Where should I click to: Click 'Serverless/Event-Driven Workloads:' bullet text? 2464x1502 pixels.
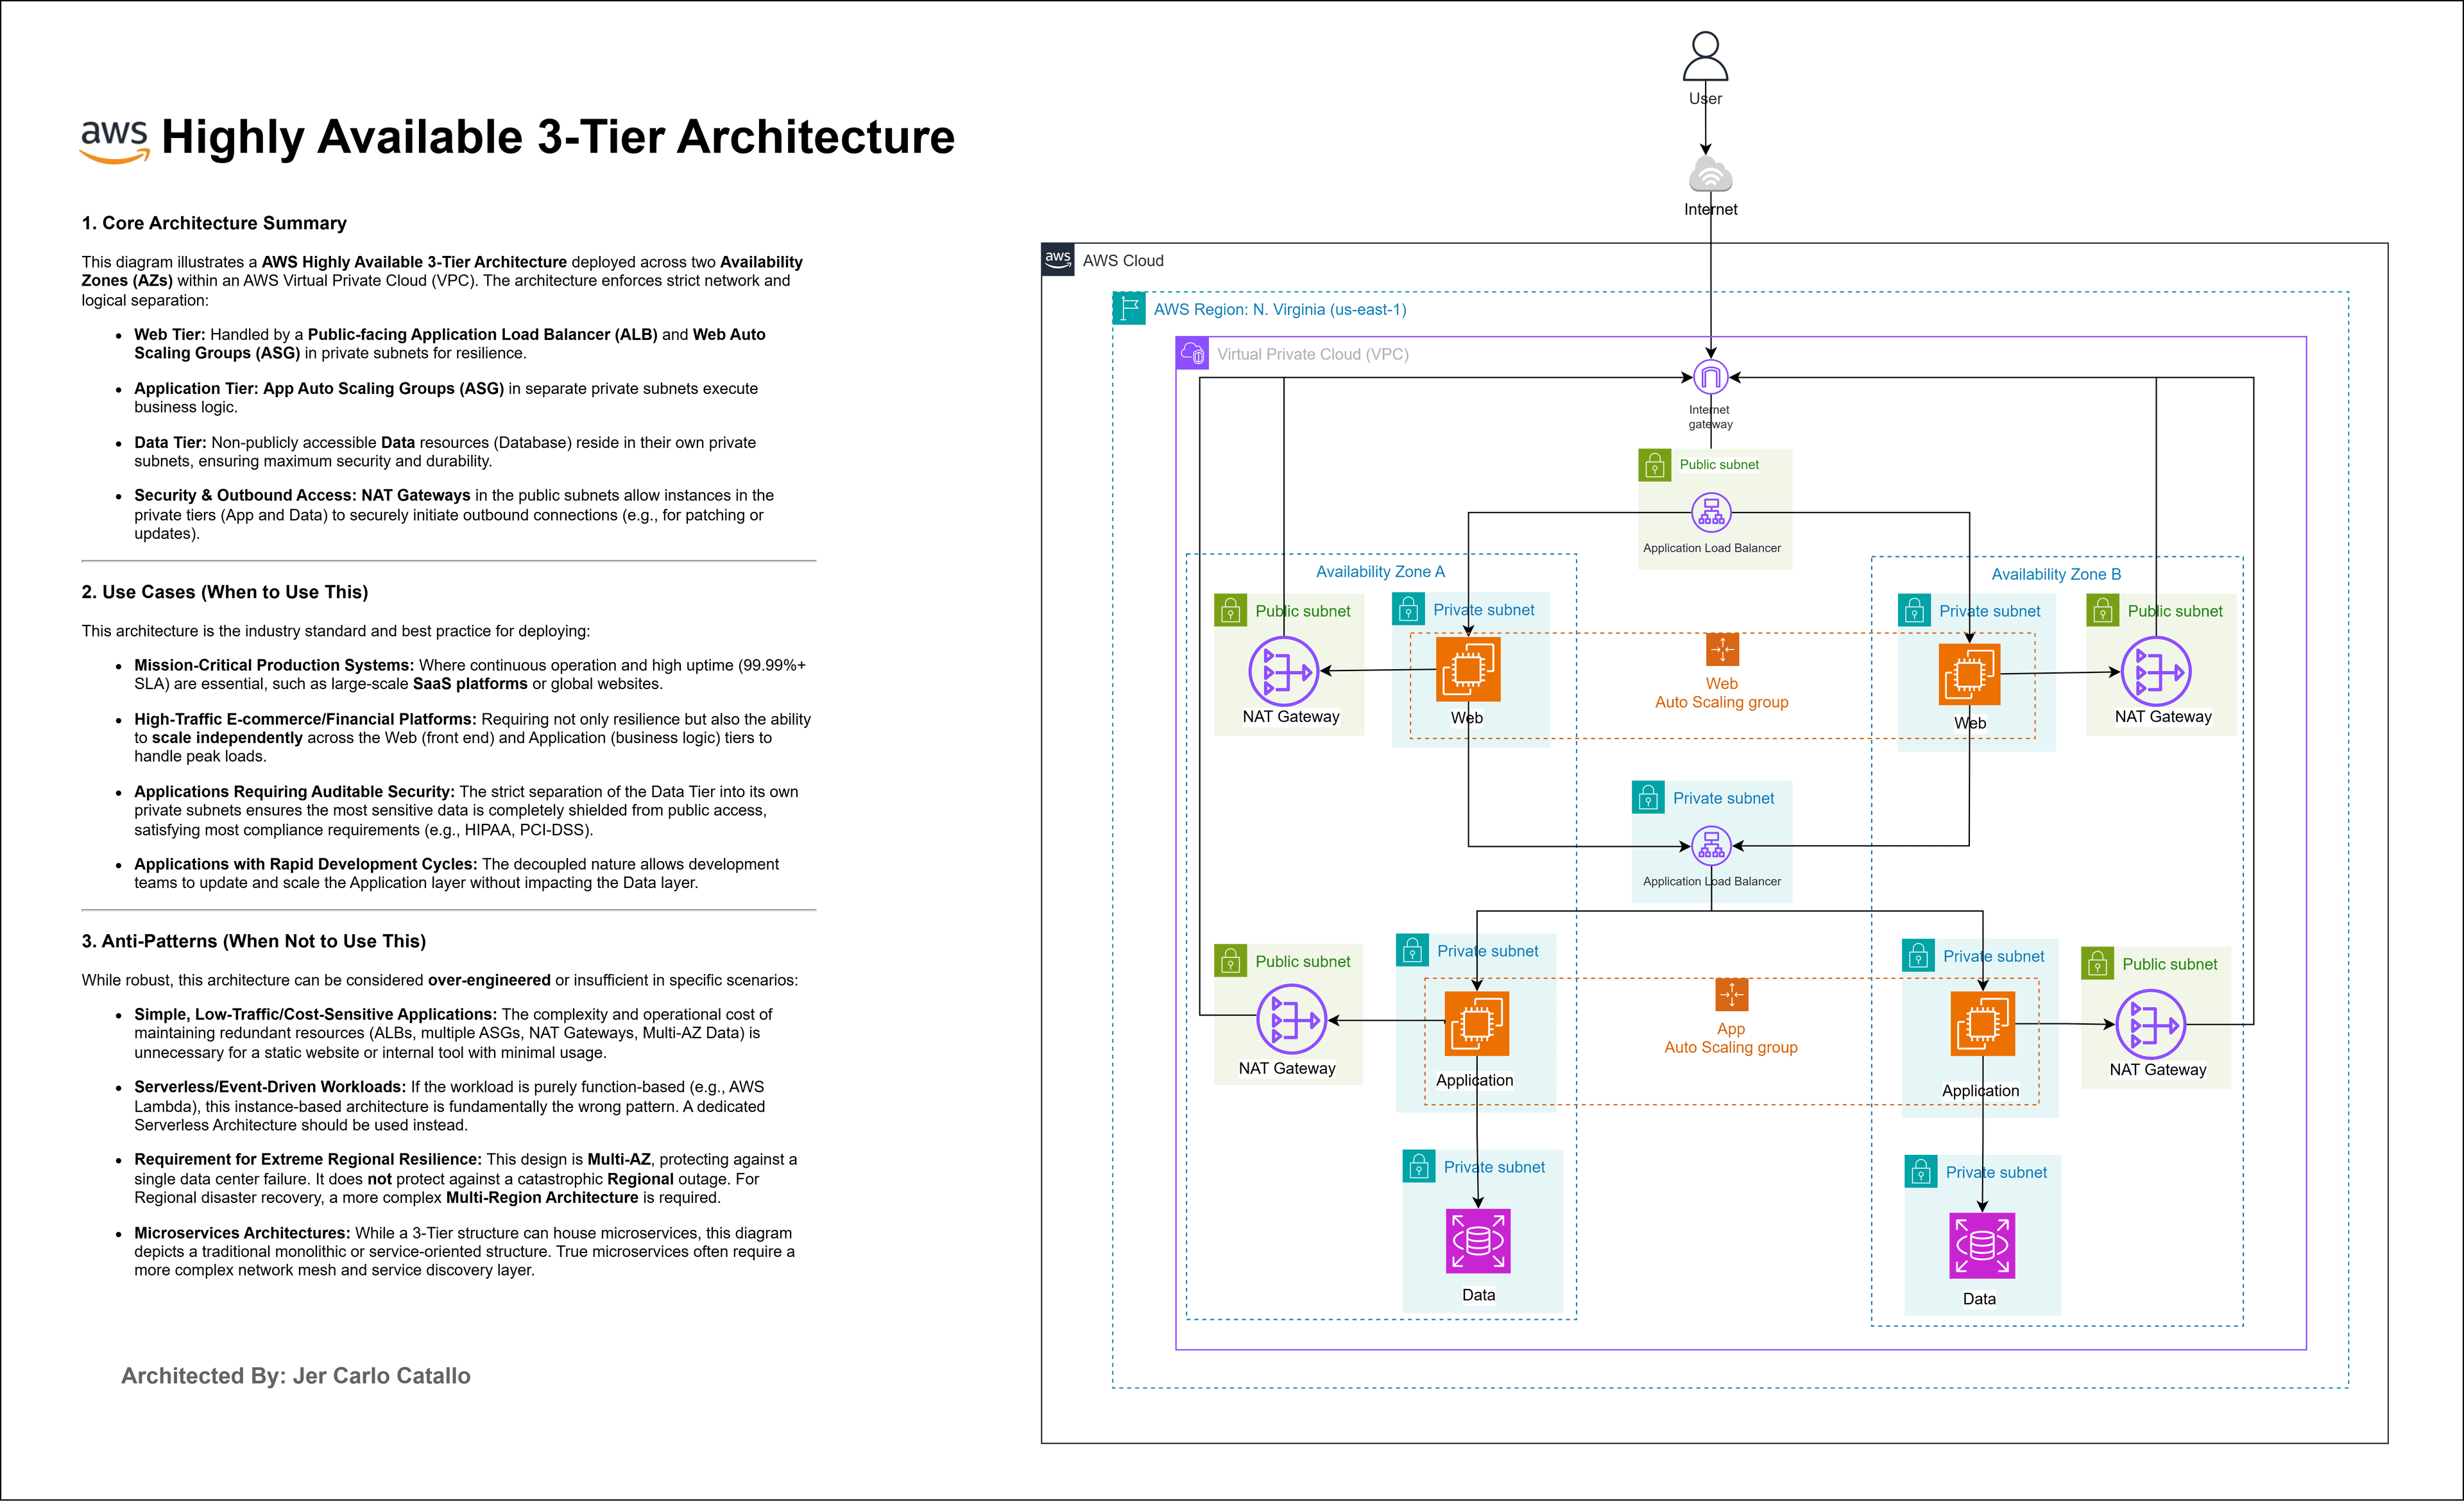[270, 1087]
